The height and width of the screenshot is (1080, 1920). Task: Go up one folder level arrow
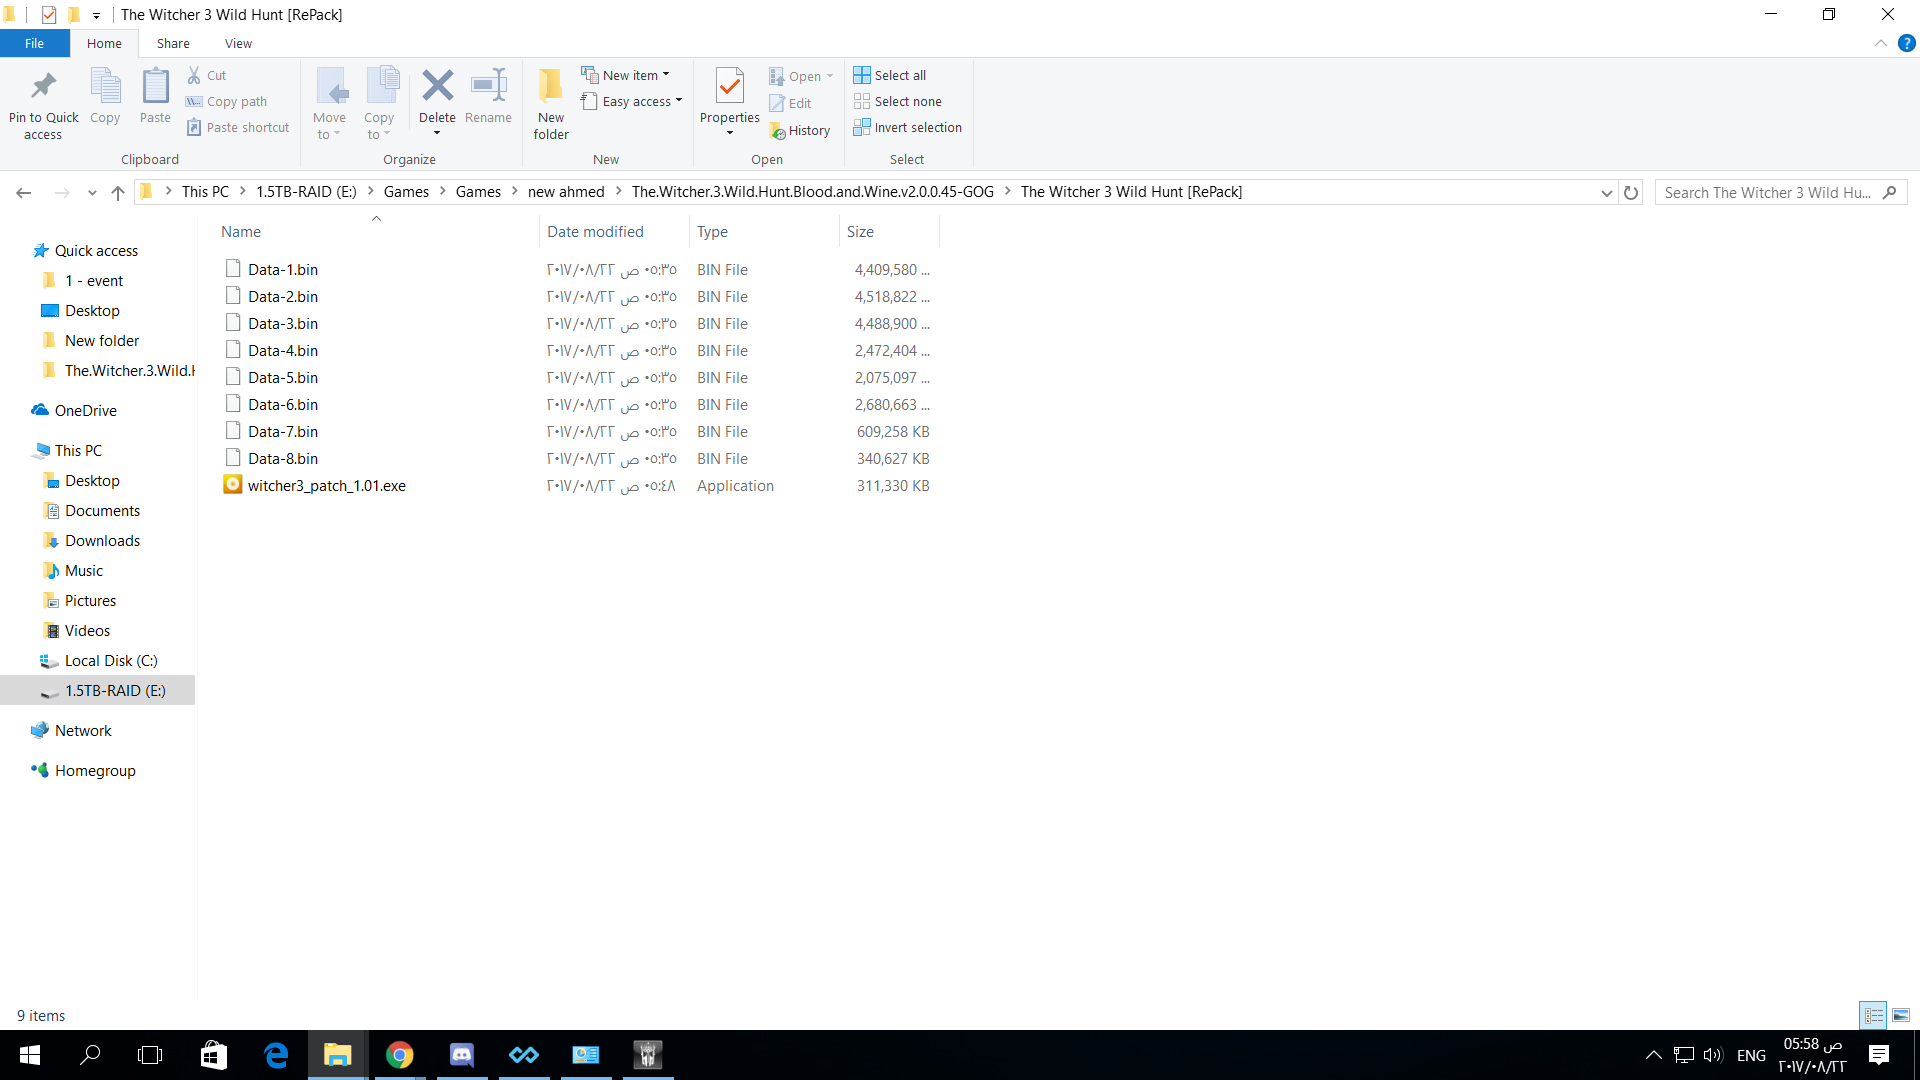click(118, 192)
